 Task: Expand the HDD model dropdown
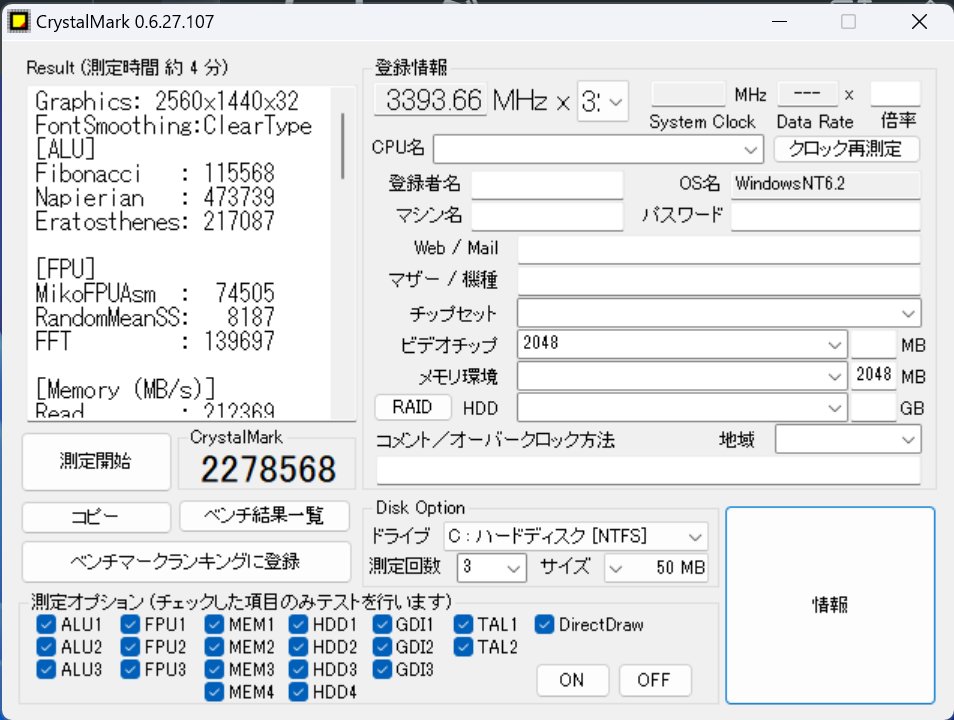[682, 408]
